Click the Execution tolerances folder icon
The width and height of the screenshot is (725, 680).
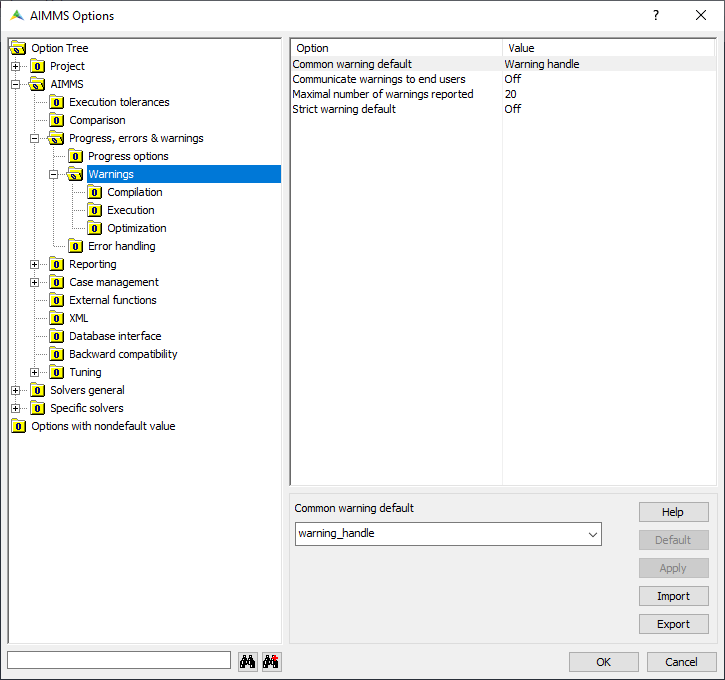[x=56, y=102]
